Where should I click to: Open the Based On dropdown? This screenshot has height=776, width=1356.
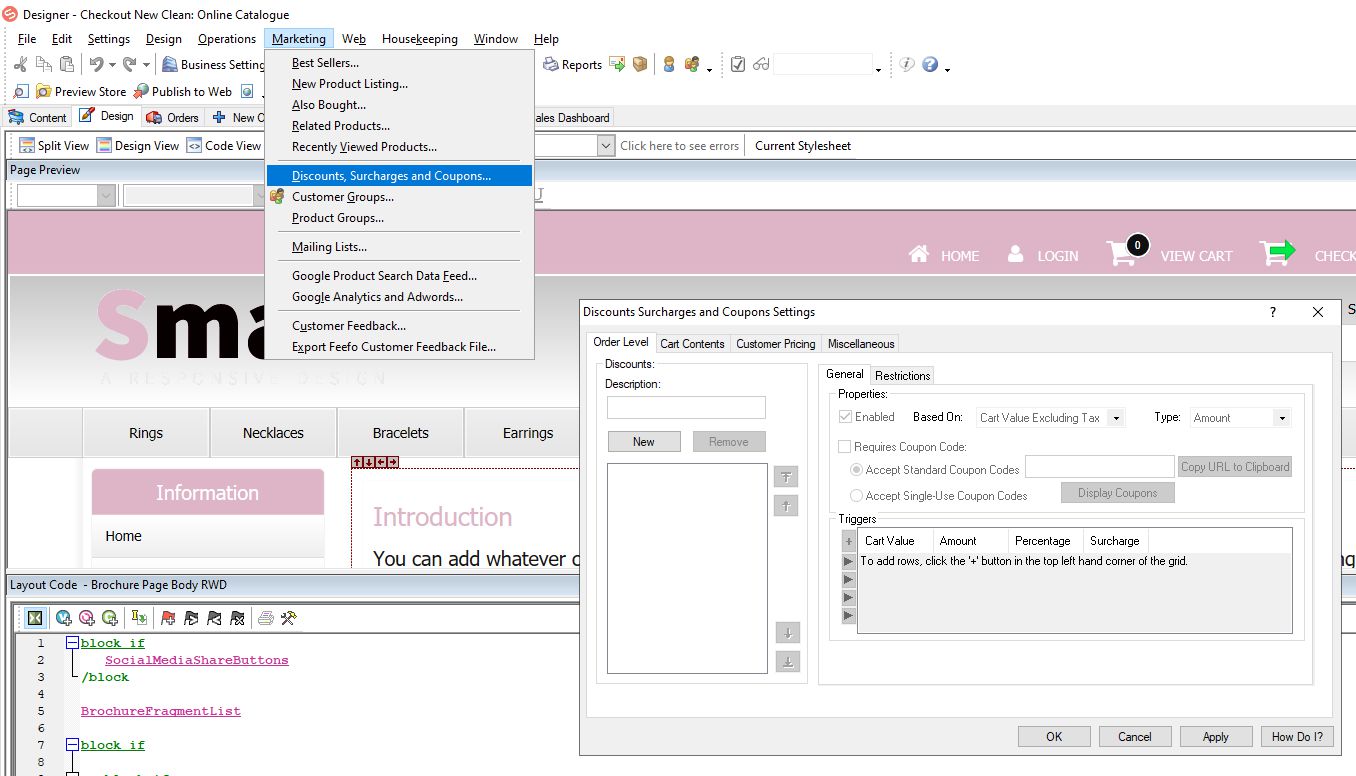pyautogui.click(x=1116, y=418)
